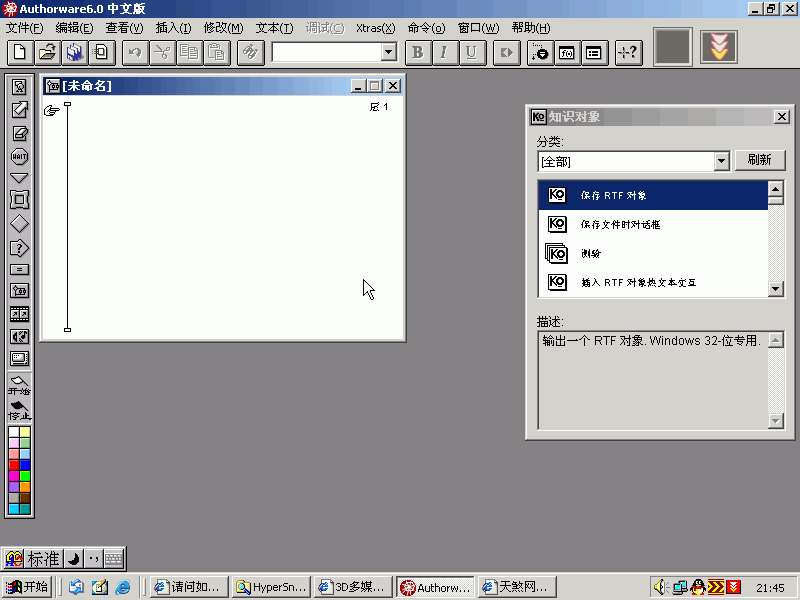Click the Open file toolbar icon
Viewport: 800px width, 600px height.
tap(47, 52)
